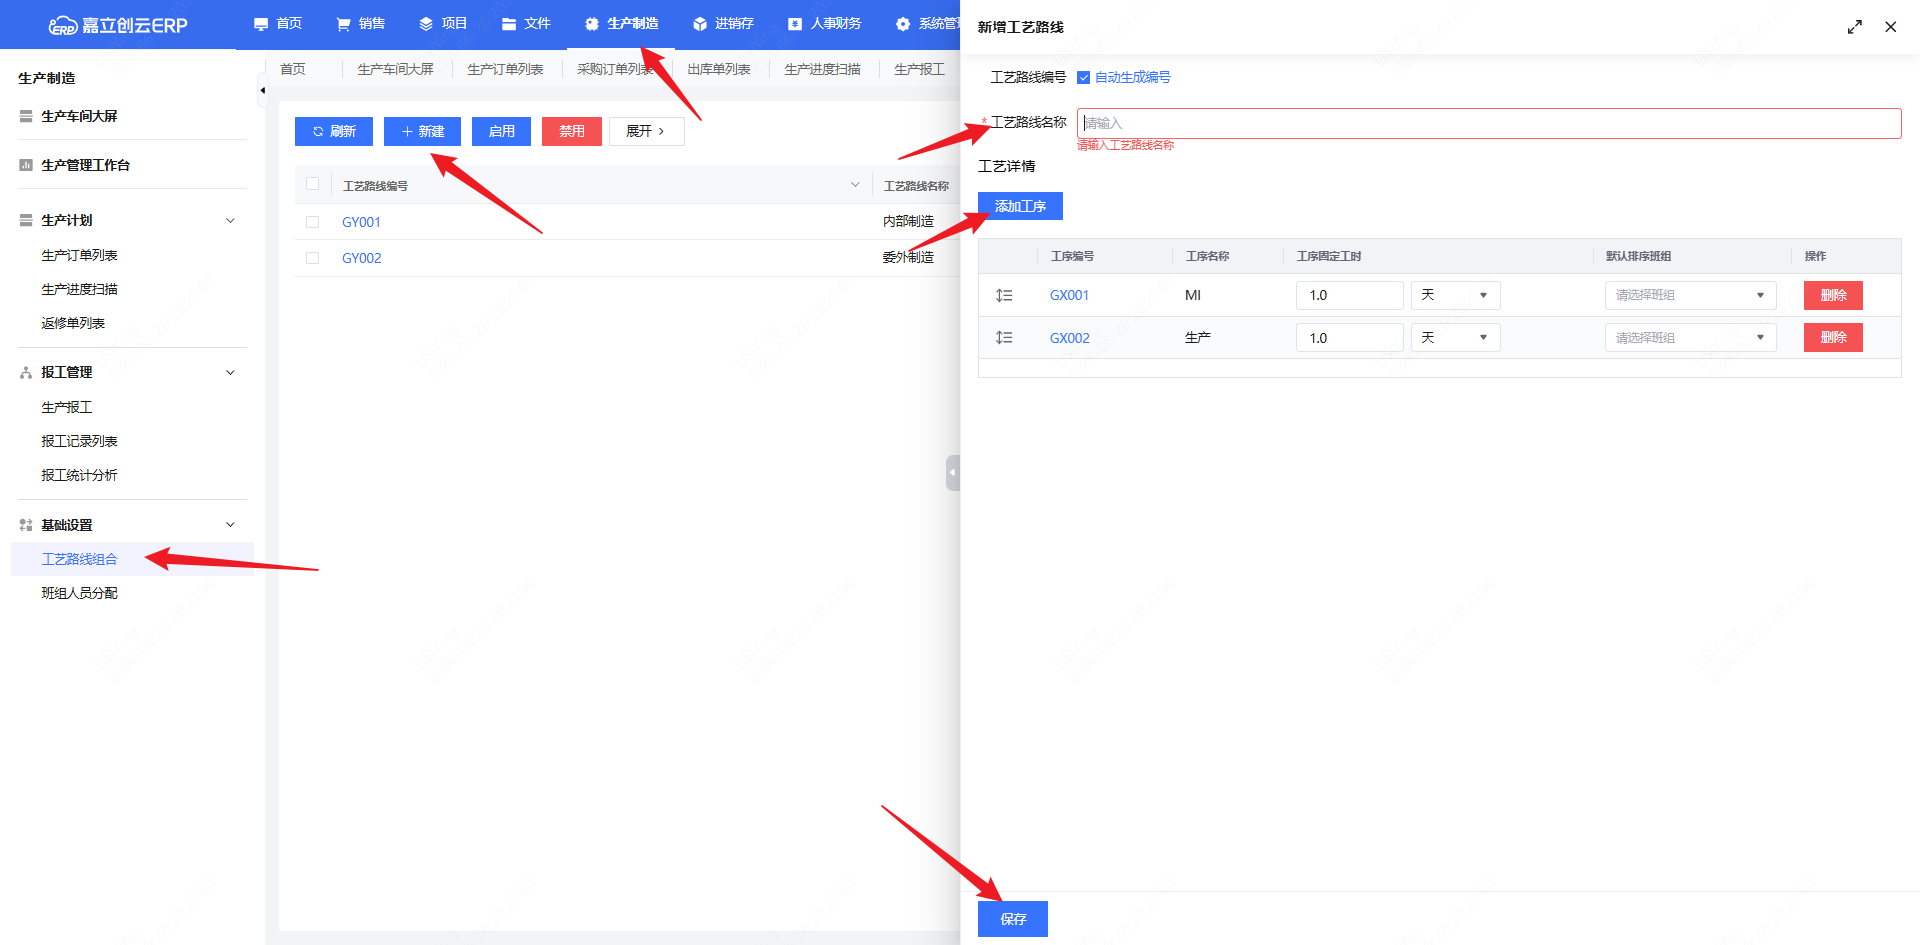Click the 新建 button
The width and height of the screenshot is (1920, 945).
click(x=422, y=131)
